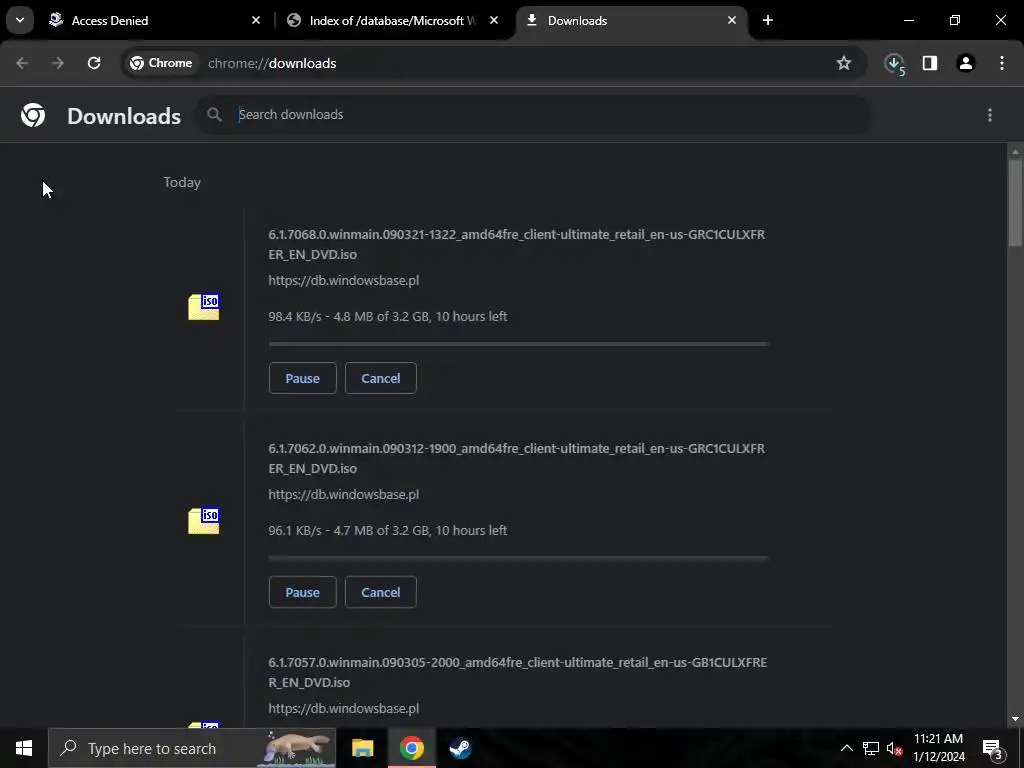This screenshot has height=768, width=1024.
Task: Click the page scrollbar thumb
Action: [x=1015, y=202]
